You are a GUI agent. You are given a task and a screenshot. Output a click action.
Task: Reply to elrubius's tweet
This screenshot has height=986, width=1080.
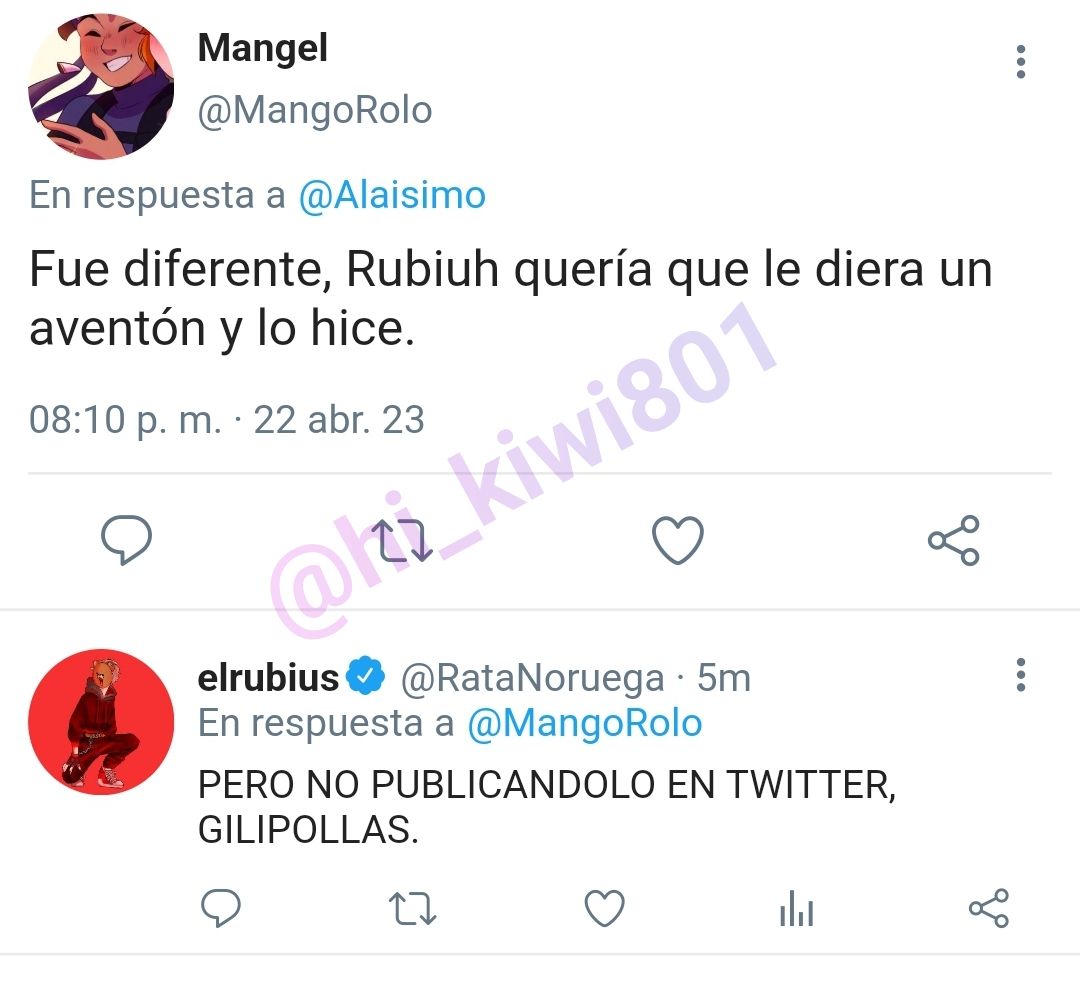220,908
